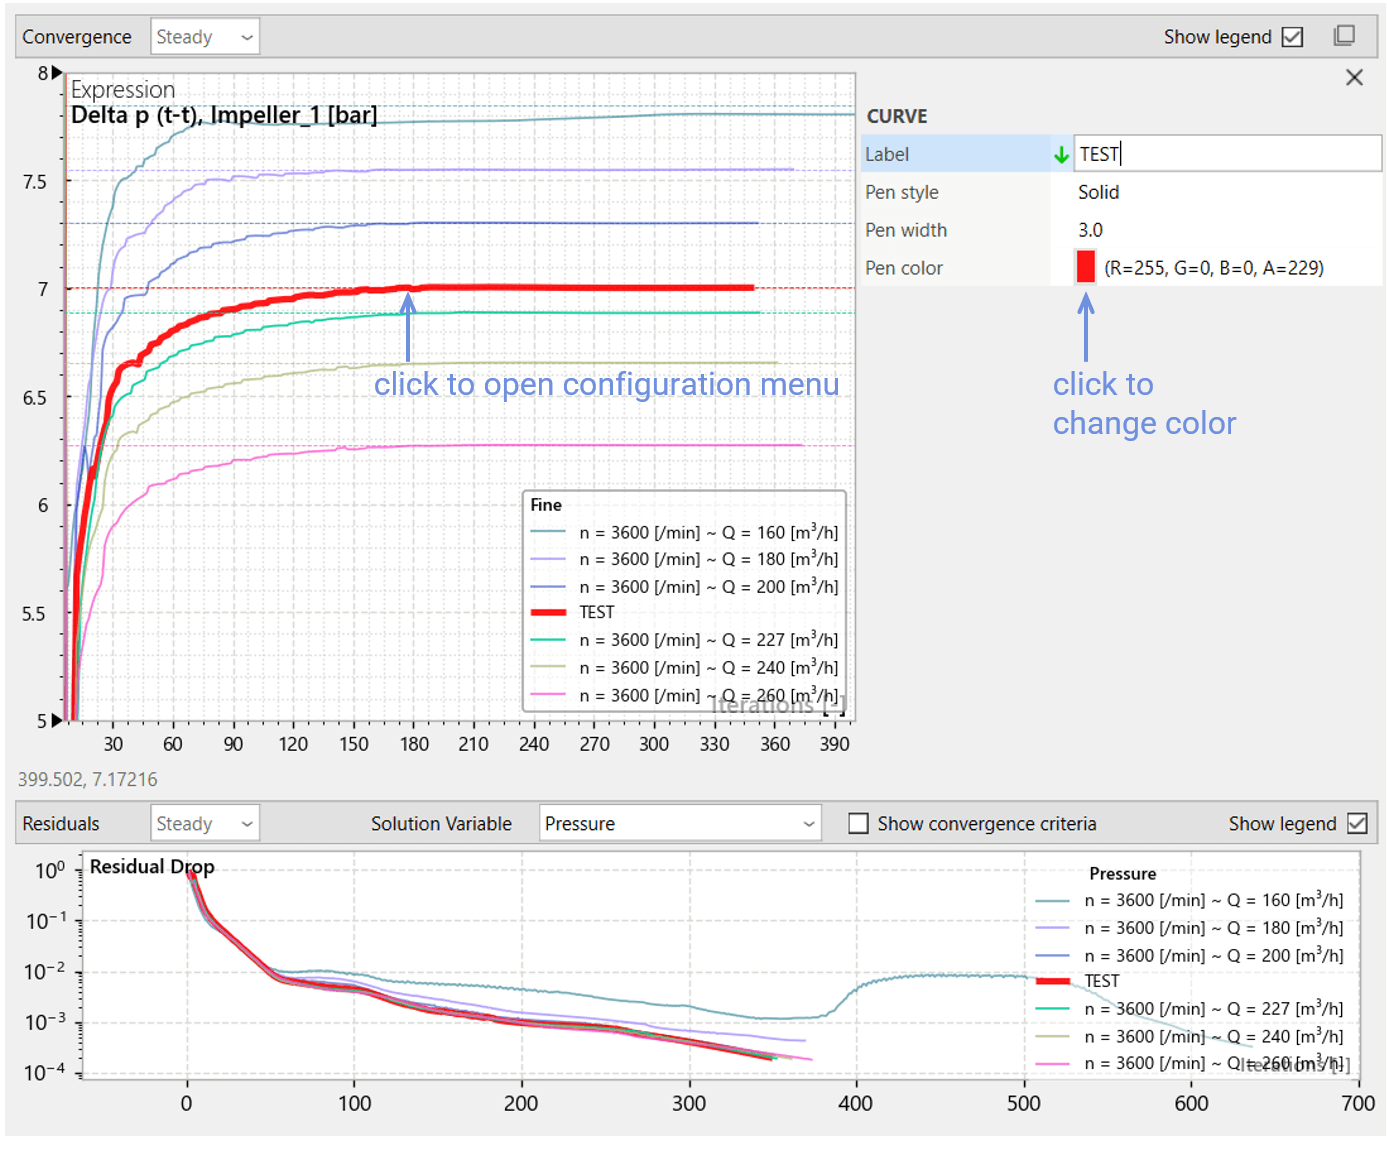Click the Pressure legend heading in Residuals plot
Image resolution: width=1387 pixels, height=1152 pixels.
[1122, 873]
